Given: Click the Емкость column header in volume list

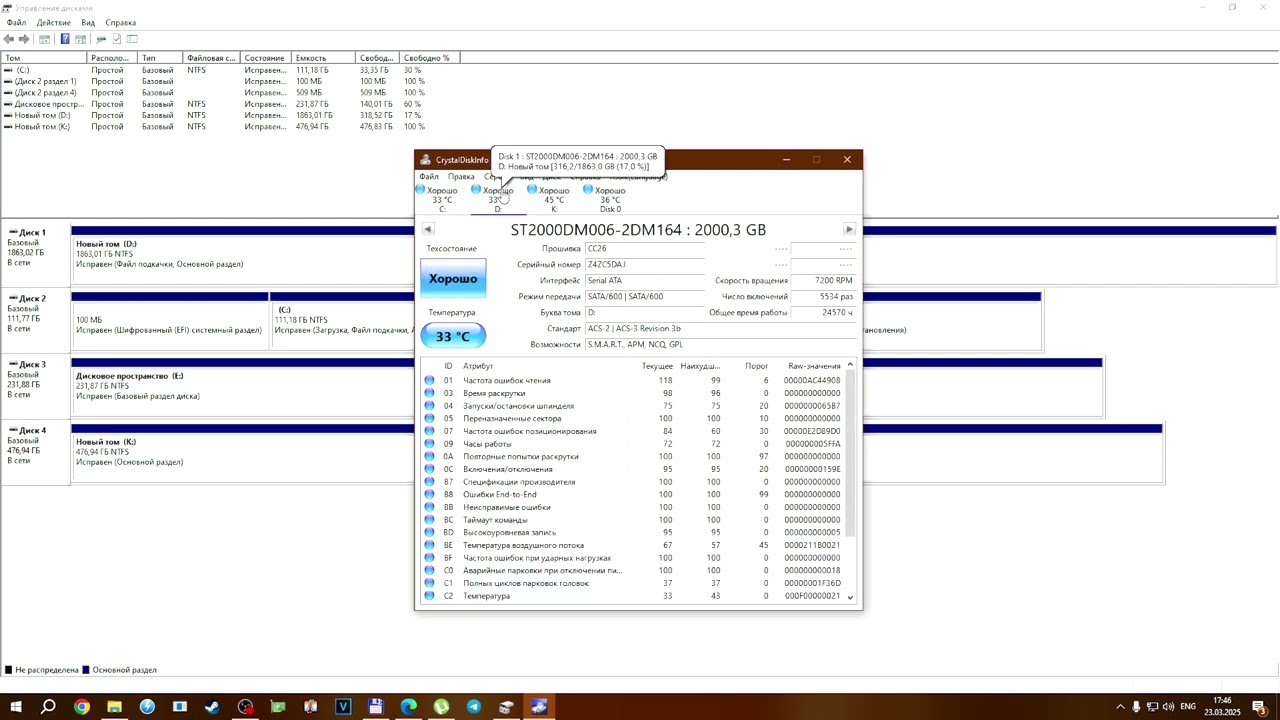Looking at the screenshot, I should coord(323,58).
